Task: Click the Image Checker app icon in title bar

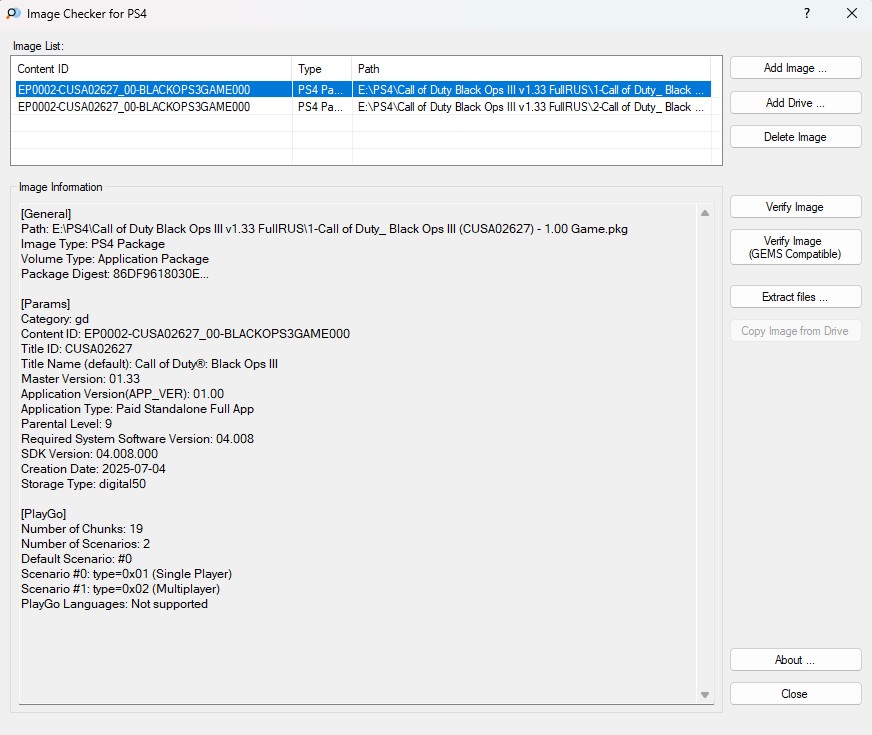Action: (x=13, y=13)
